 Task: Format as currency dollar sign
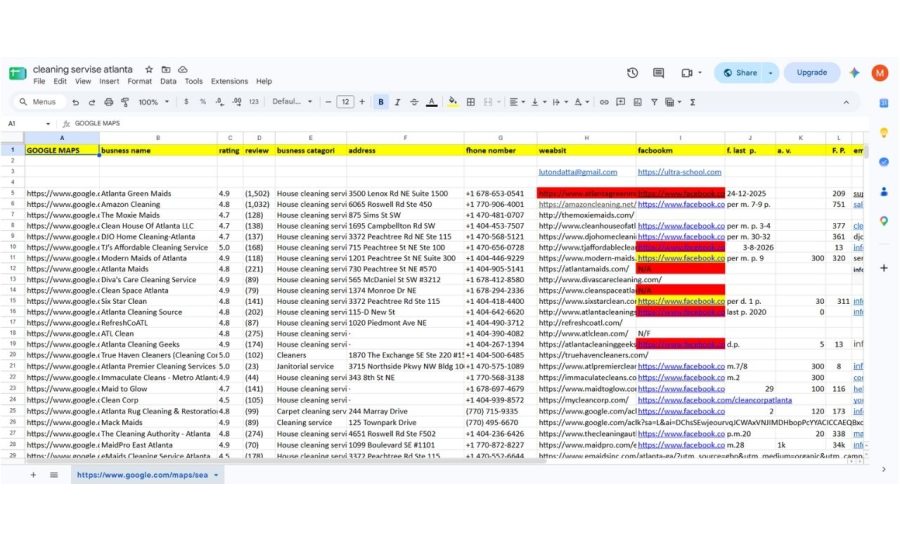[x=186, y=102]
